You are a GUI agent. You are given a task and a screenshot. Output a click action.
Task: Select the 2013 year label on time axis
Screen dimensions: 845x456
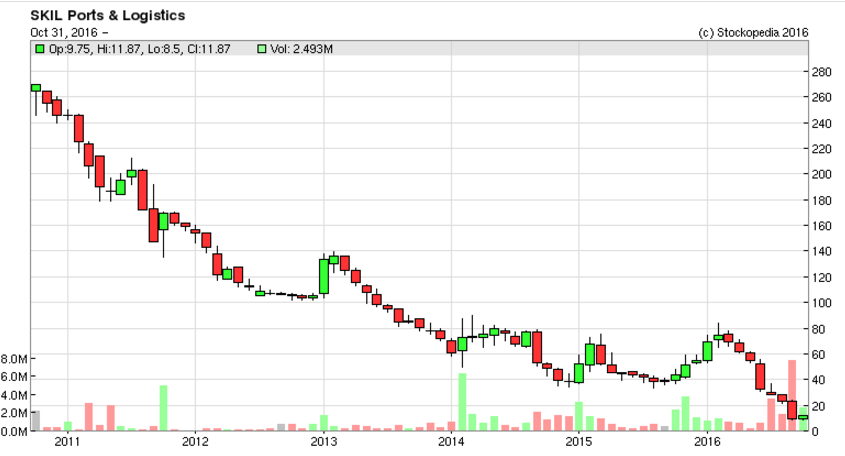tap(323, 441)
